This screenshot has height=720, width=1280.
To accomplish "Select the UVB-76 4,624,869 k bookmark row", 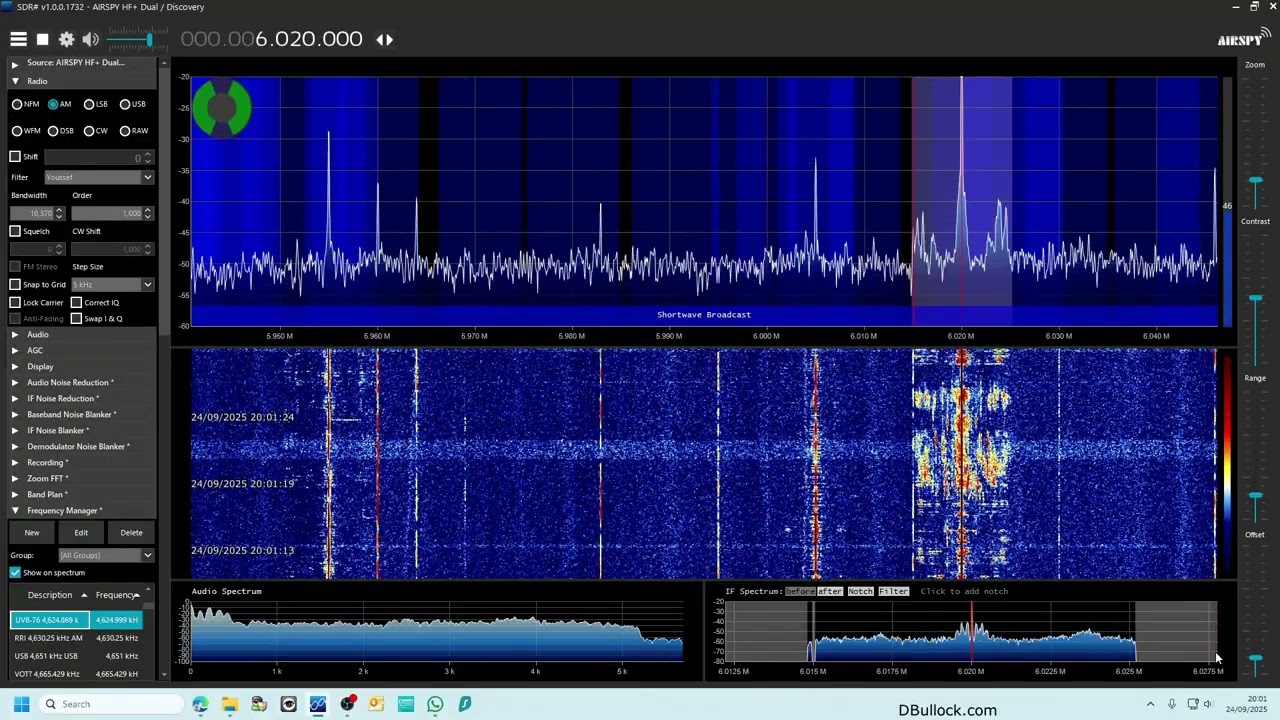I will coord(76,620).
